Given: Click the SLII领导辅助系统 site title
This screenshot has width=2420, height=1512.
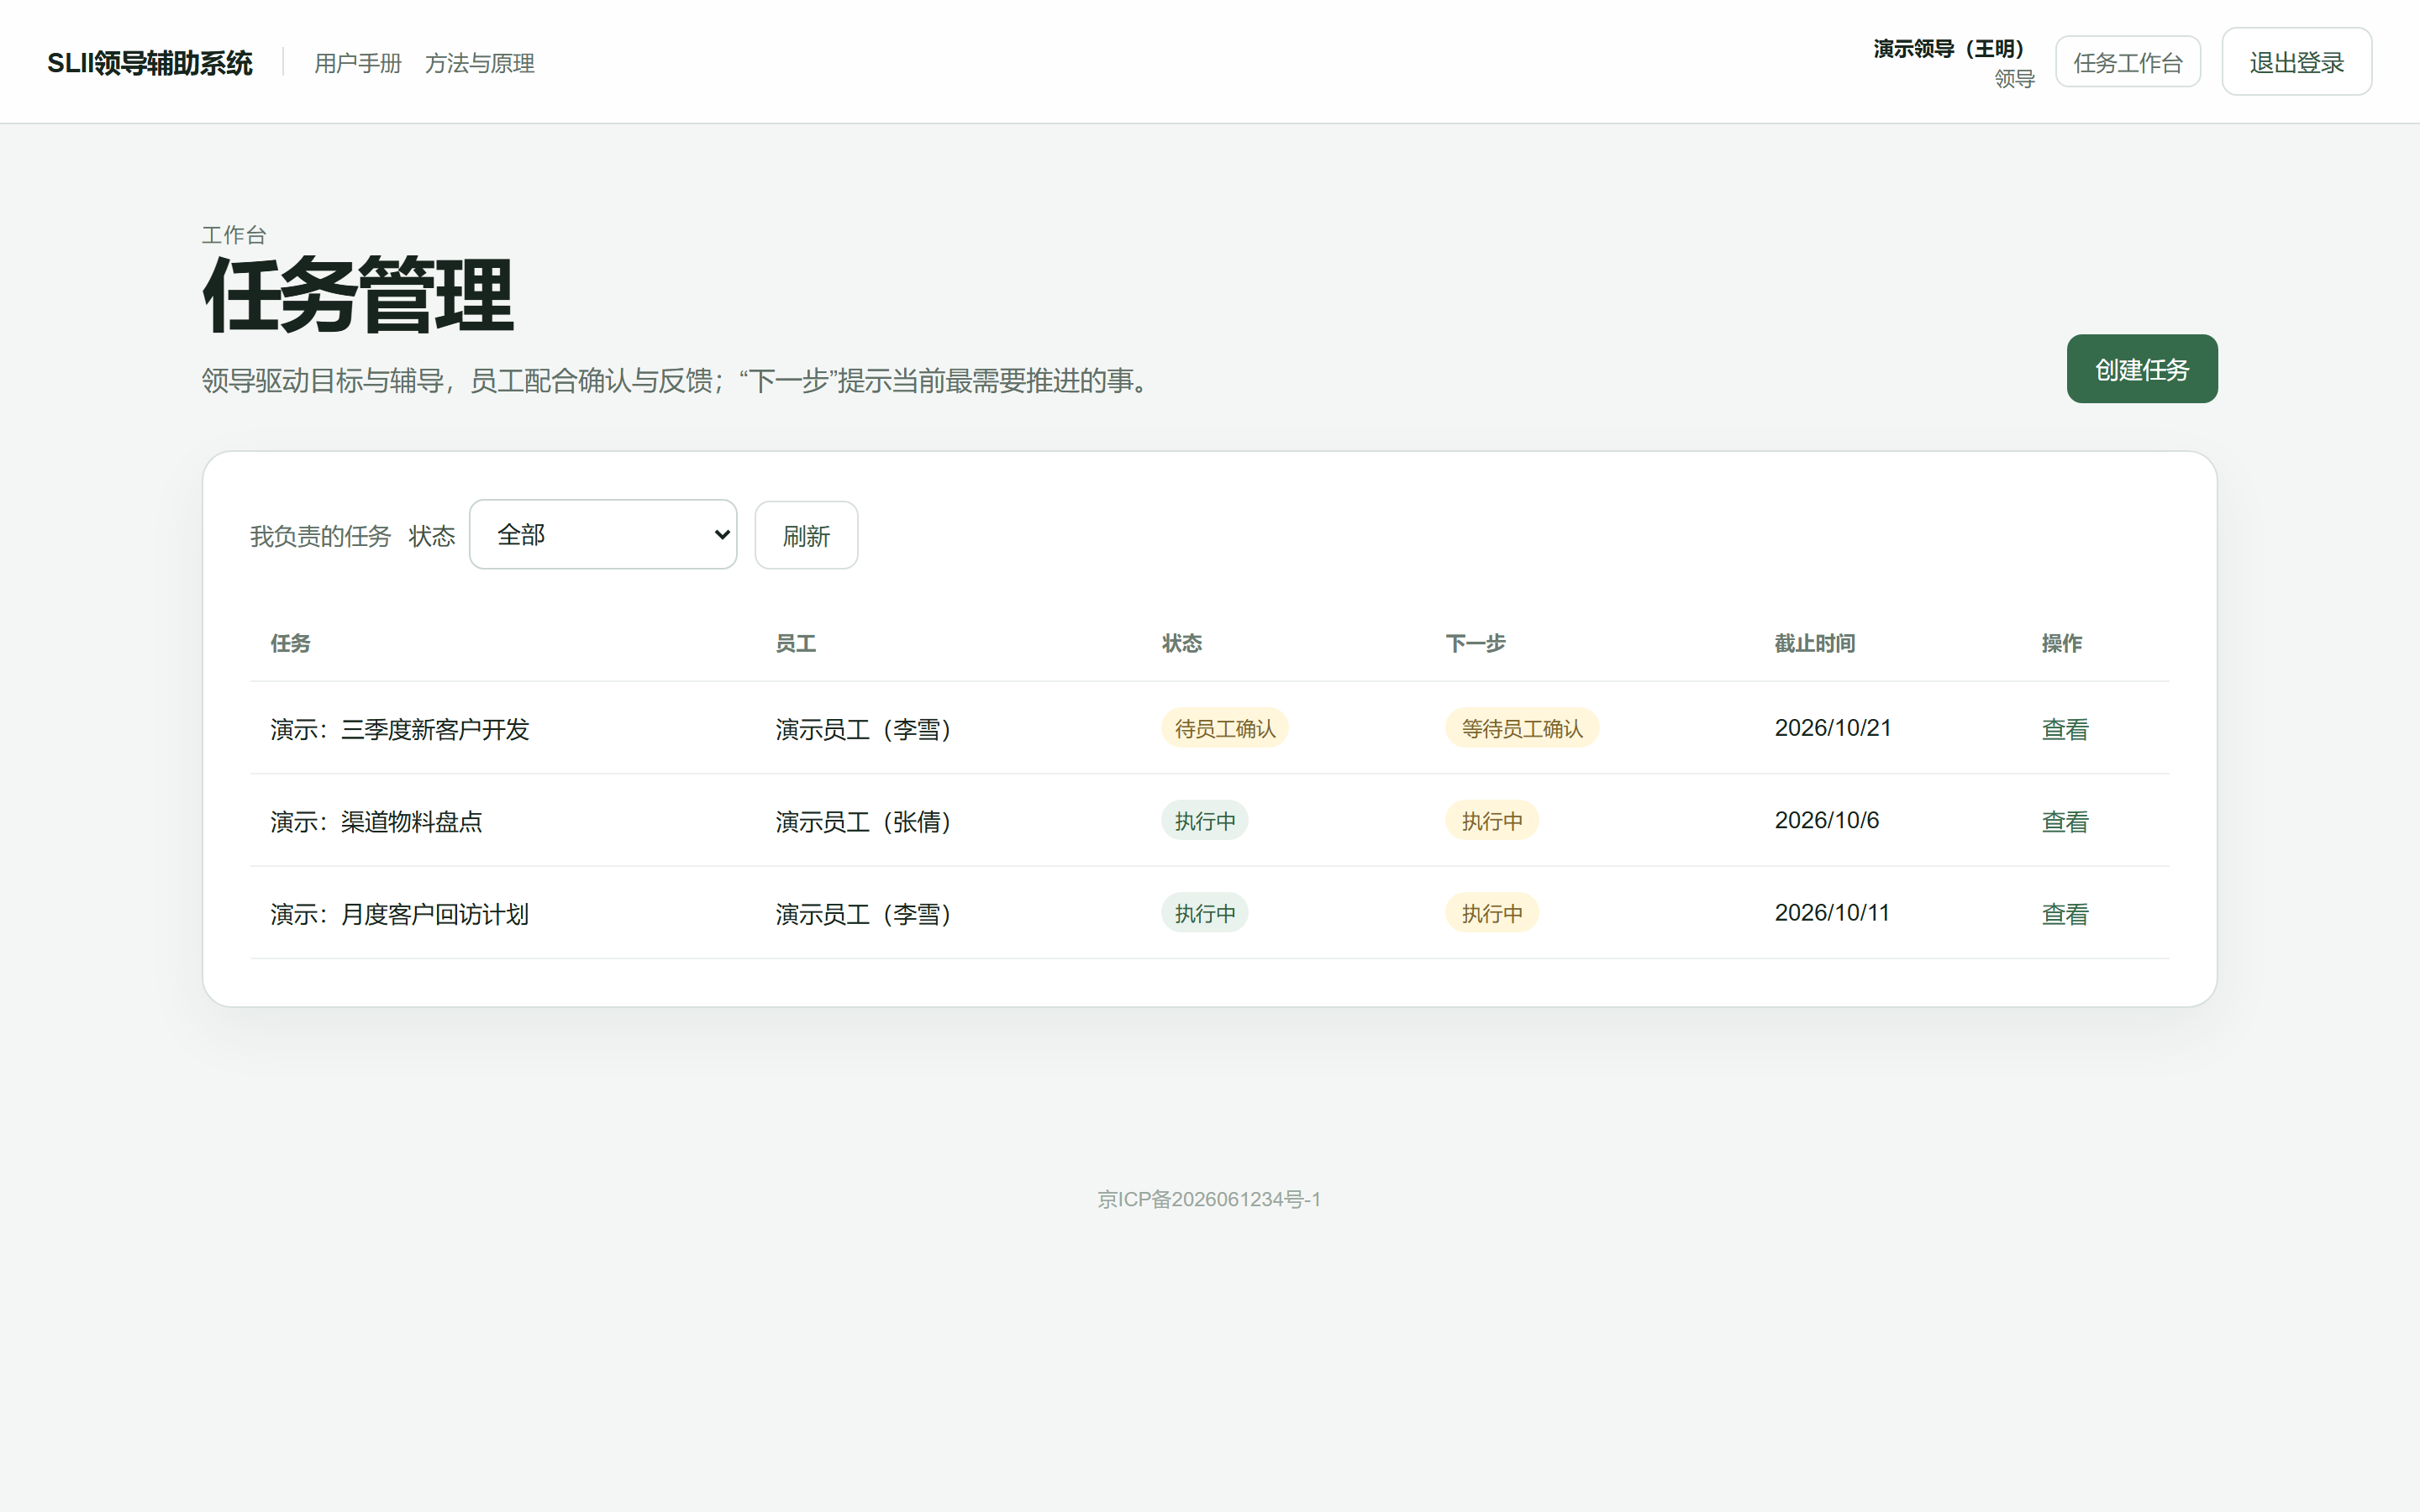Looking at the screenshot, I should (150, 63).
